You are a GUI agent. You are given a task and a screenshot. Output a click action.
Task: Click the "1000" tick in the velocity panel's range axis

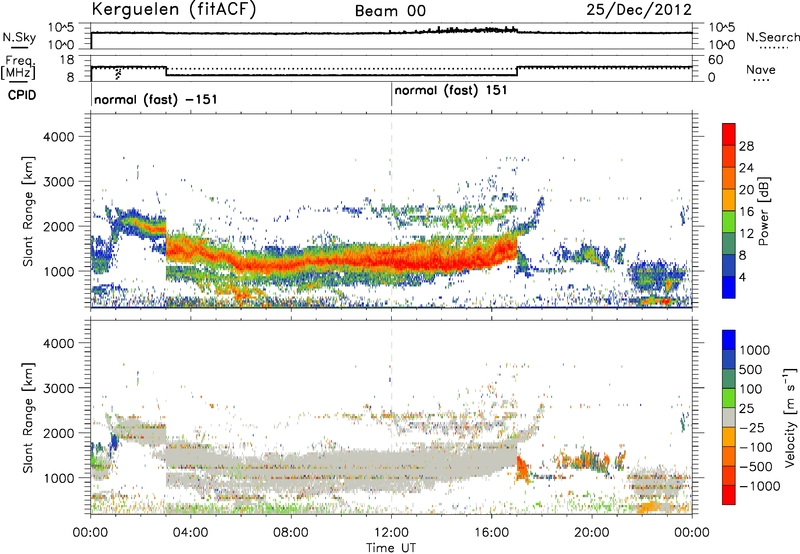pos(58,478)
